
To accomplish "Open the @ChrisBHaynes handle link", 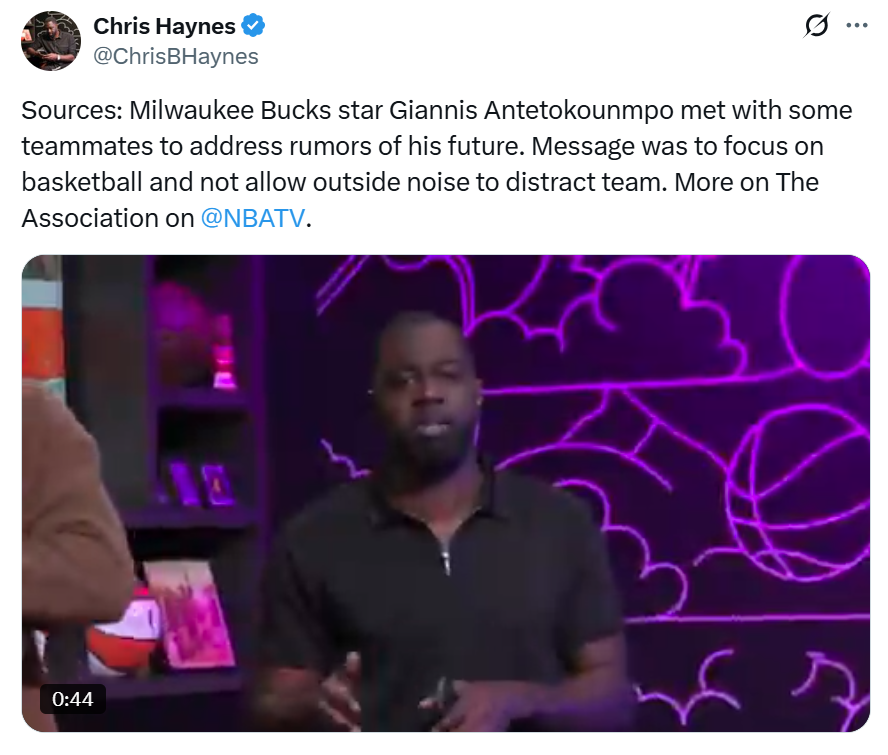I will (176, 56).
